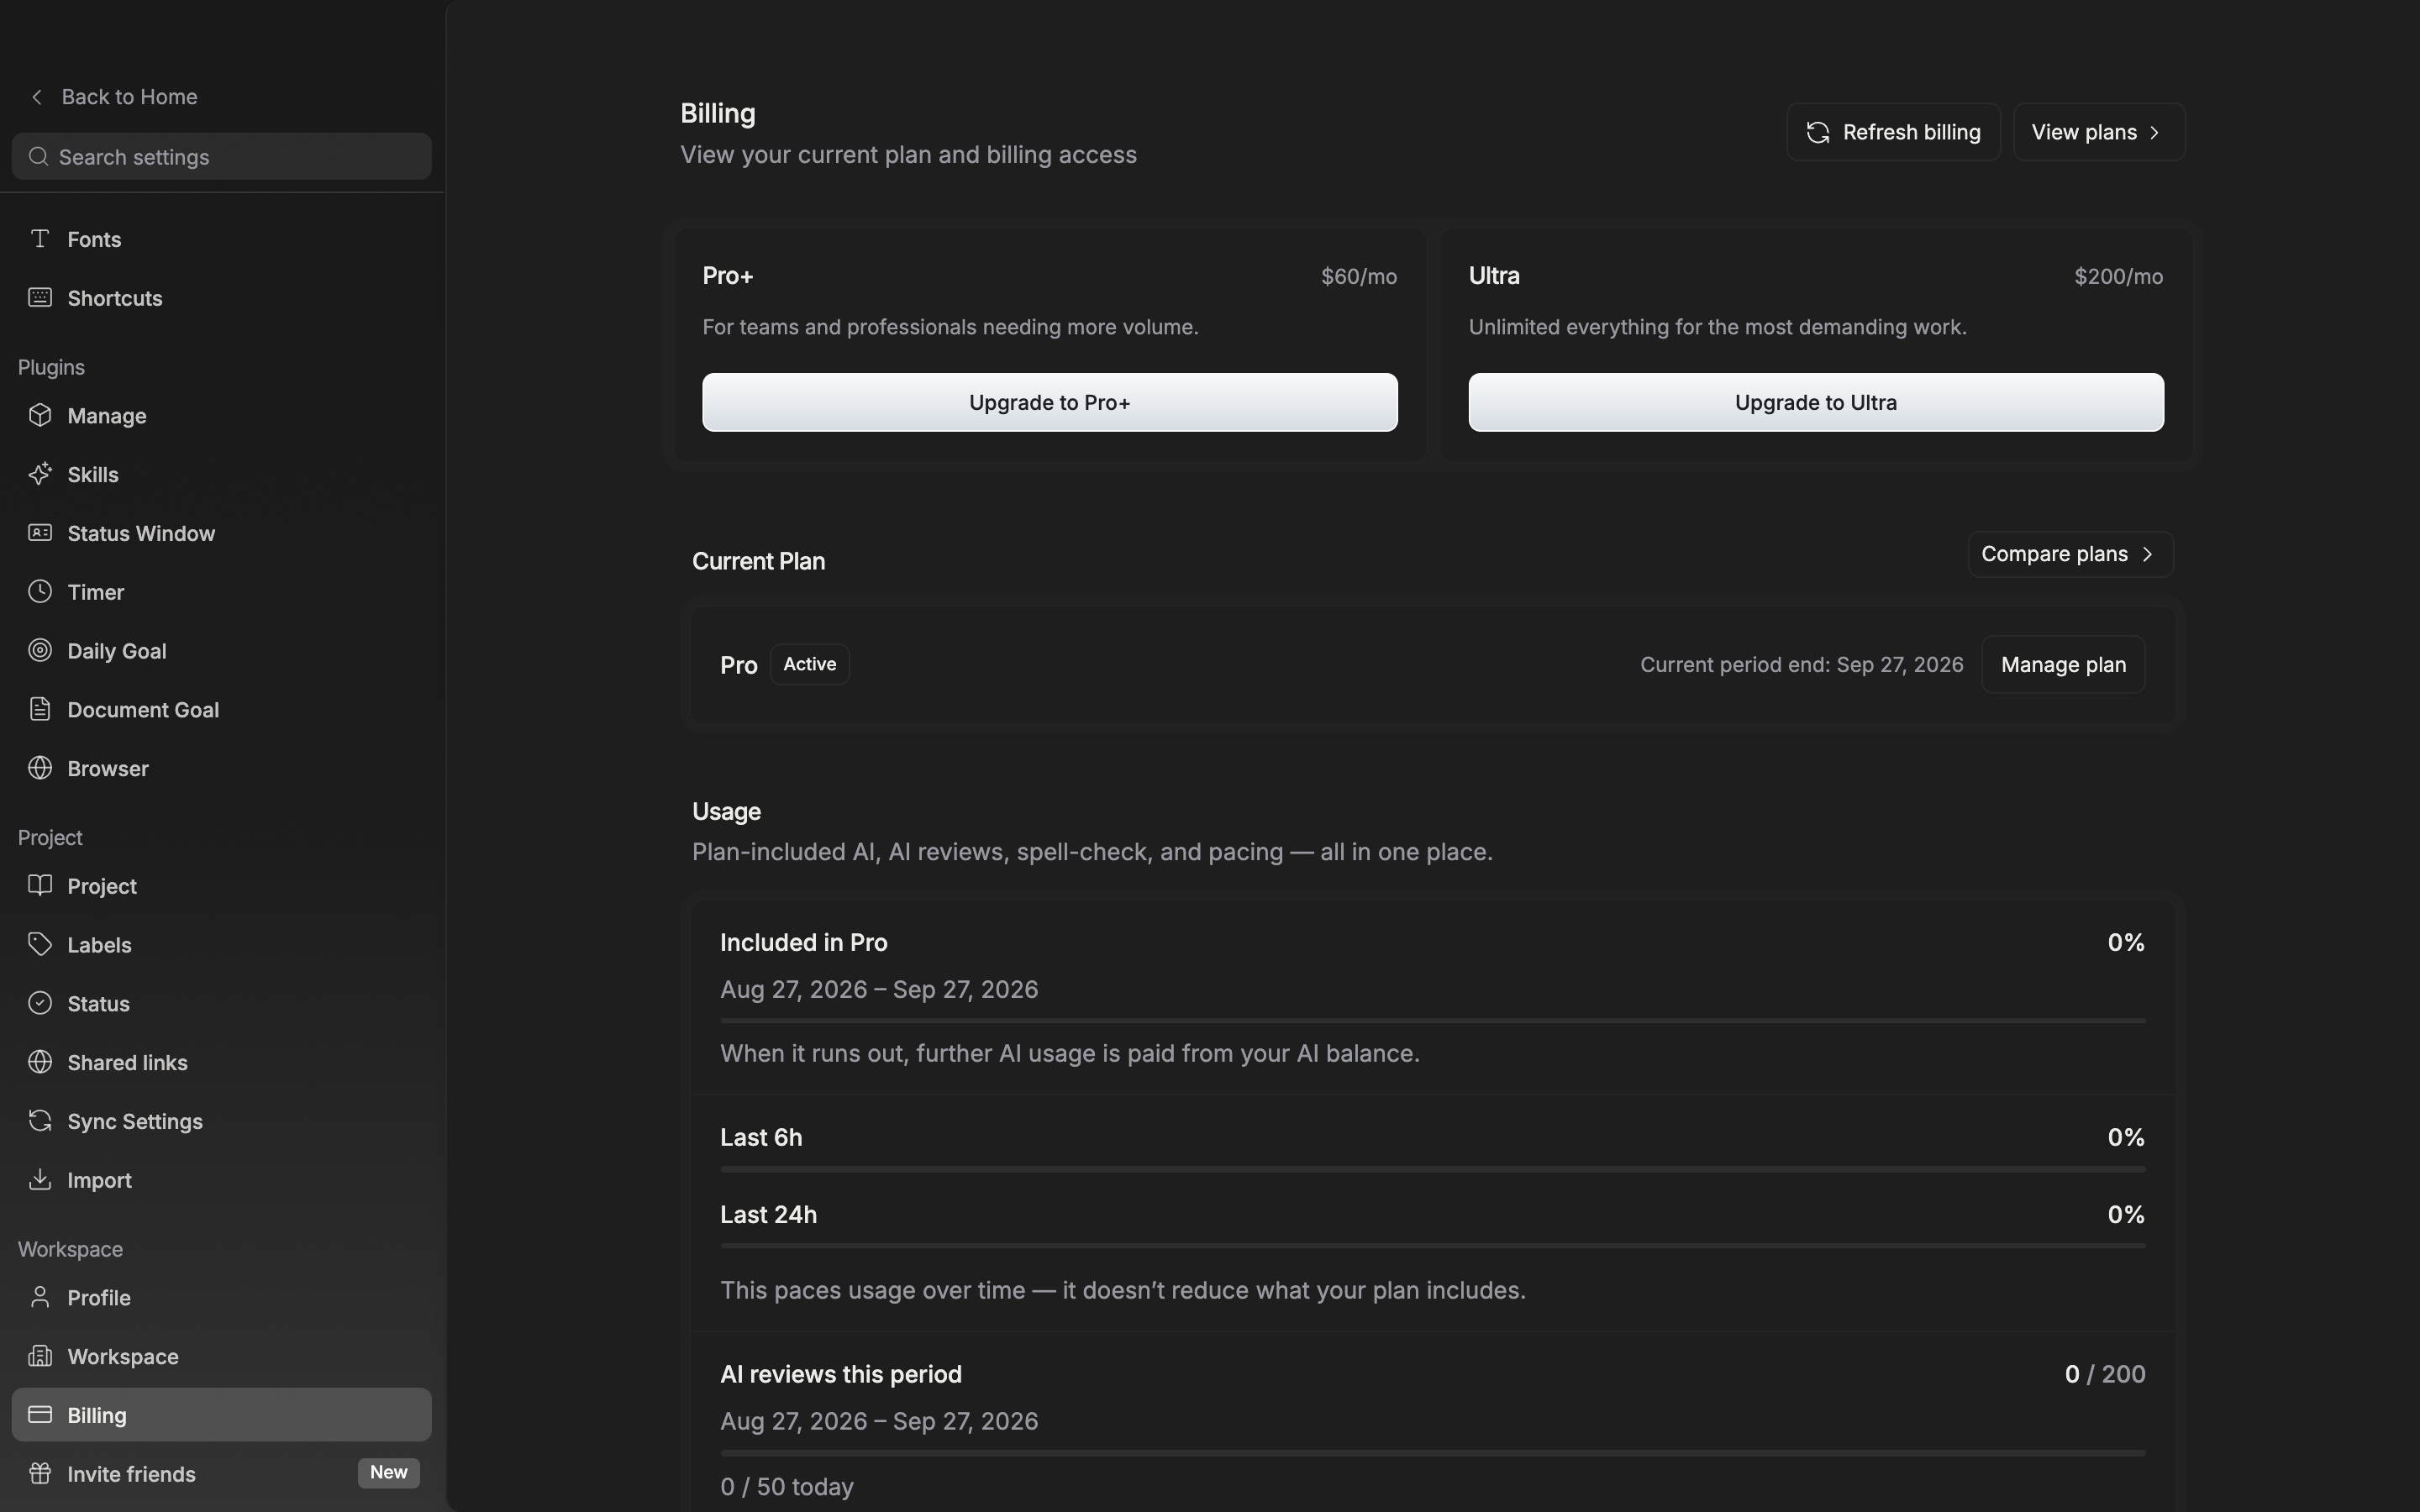Click the Timer clock icon
This screenshot has width=2420, height=1512.
click(40, 591)
